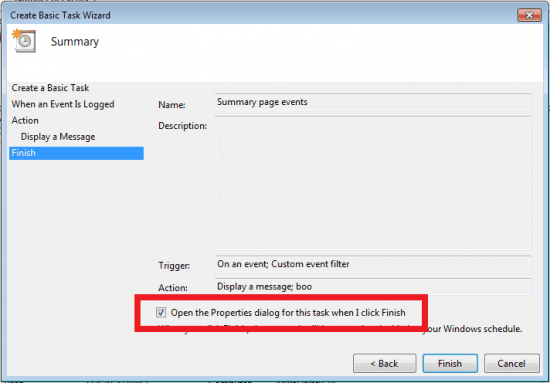Close the Create Basic Task Wizard window
Screen dimensions: 550x383
529,15
